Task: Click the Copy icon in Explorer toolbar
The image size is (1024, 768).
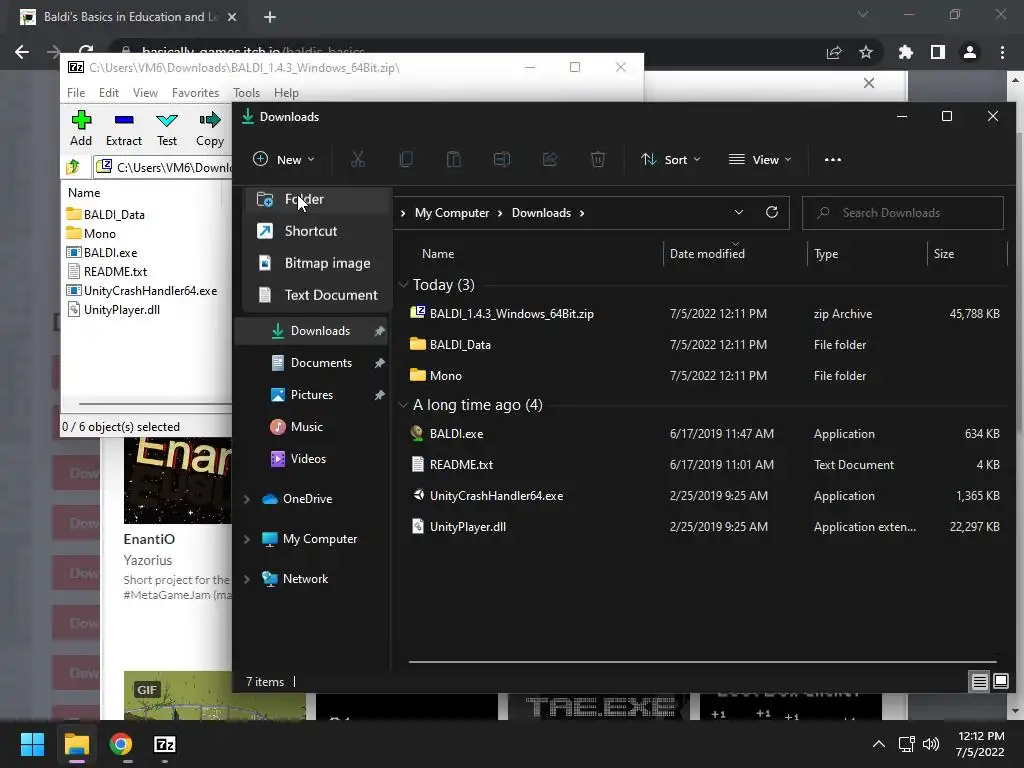Action: [406, 159]
